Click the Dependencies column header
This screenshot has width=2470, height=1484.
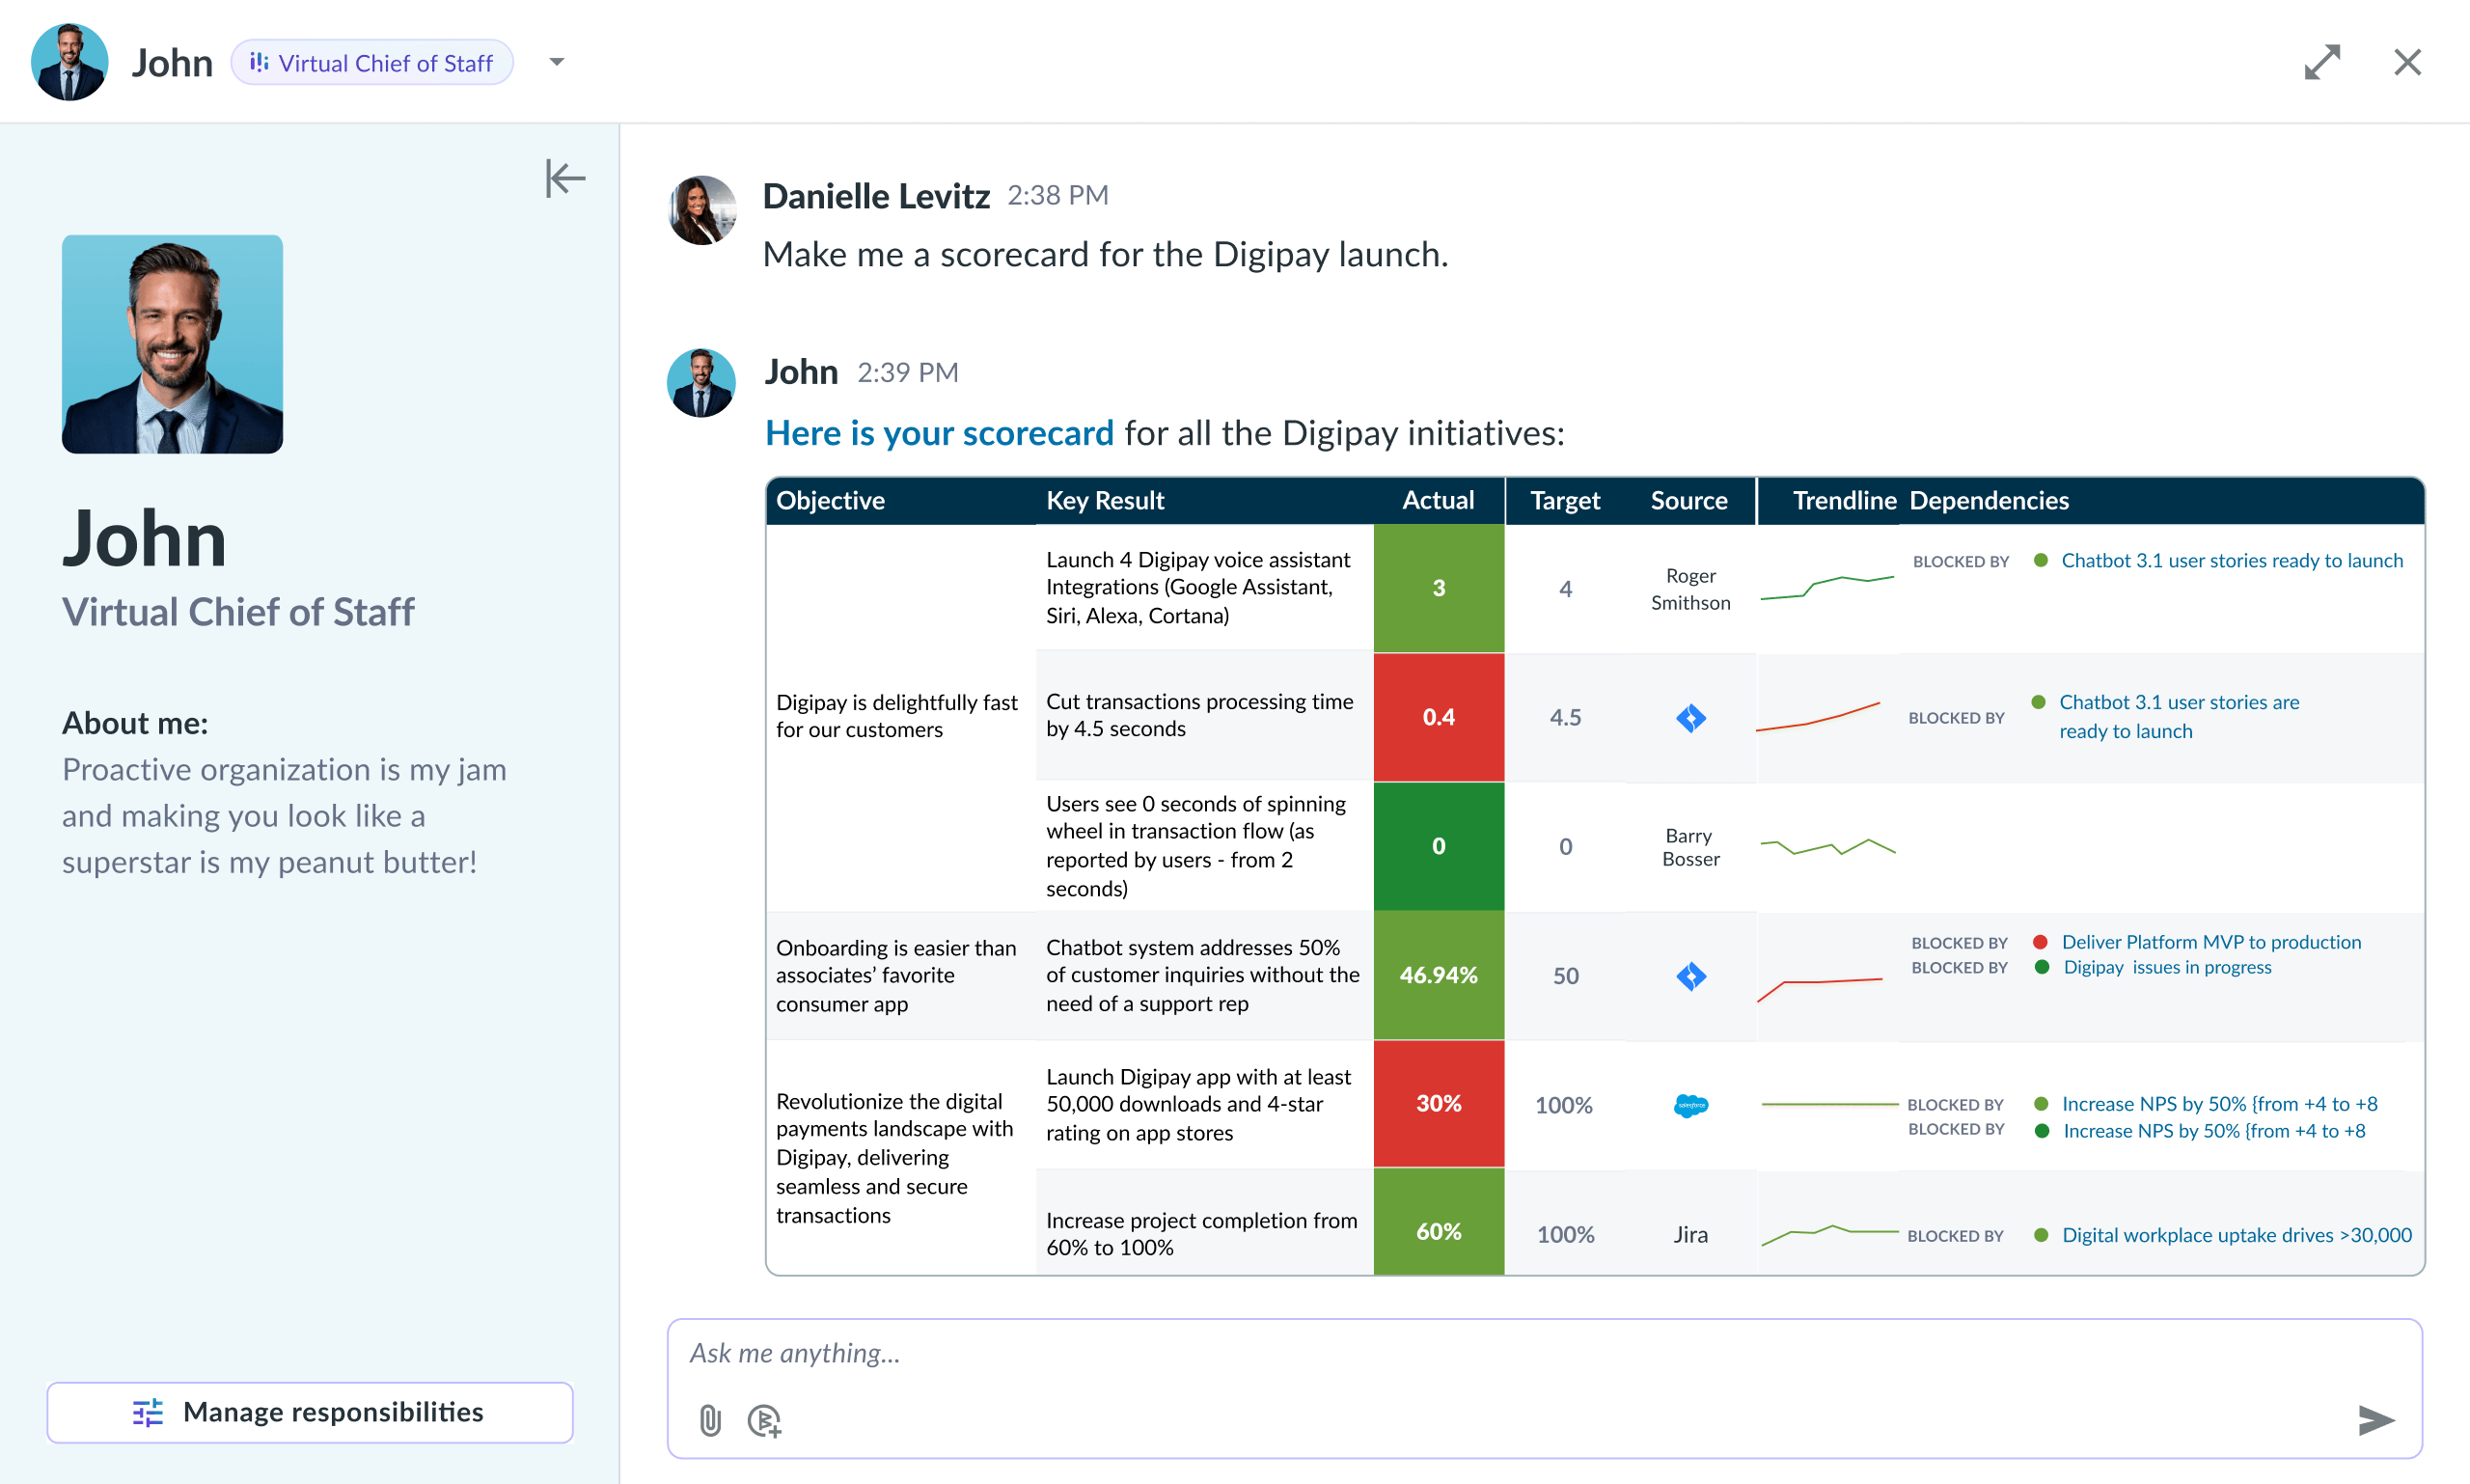(1989, 500)
